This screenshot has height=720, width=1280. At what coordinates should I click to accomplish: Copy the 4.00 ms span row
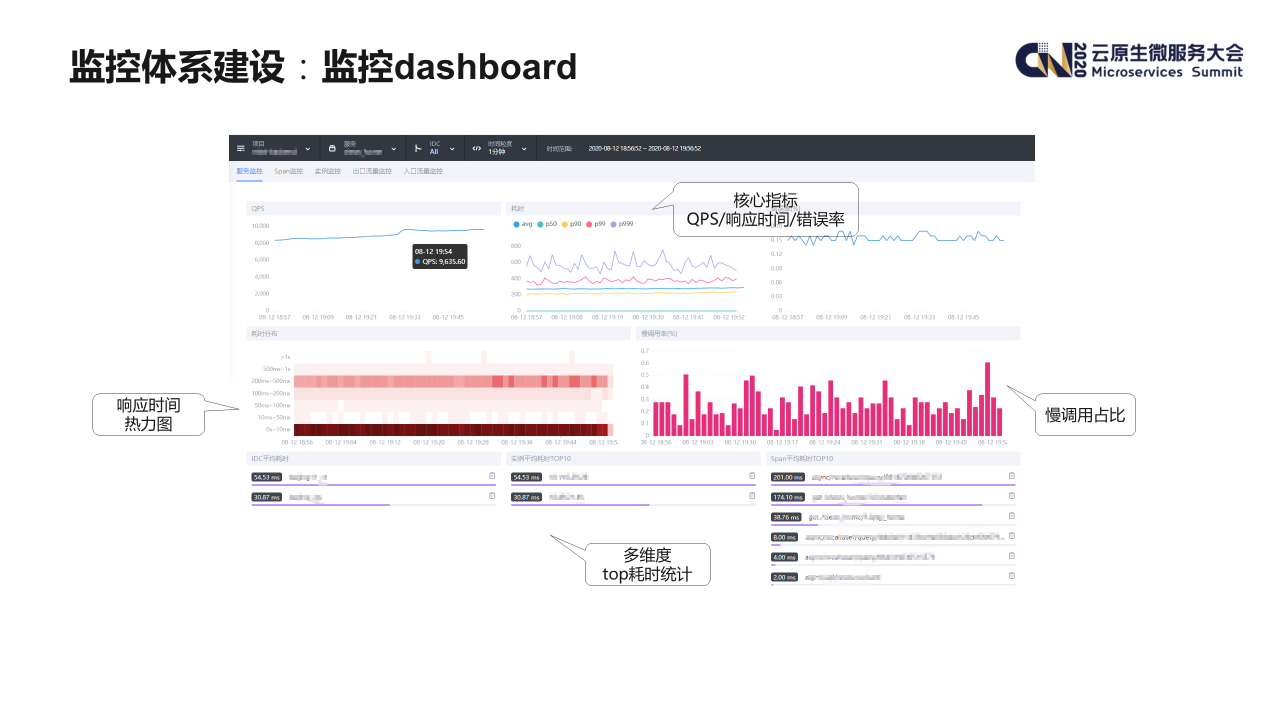coord(1012,556)
